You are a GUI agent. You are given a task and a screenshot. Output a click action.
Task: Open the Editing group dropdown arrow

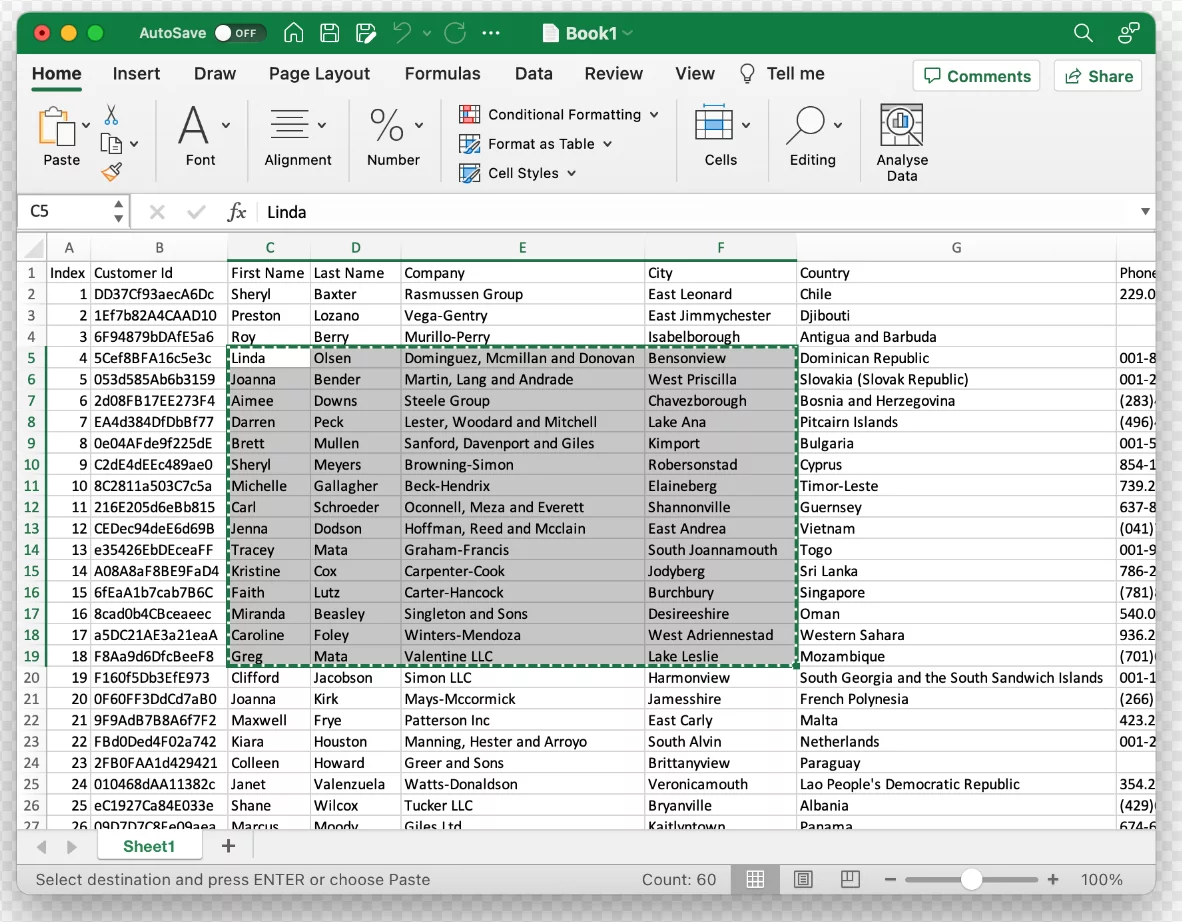coord(838,125)
